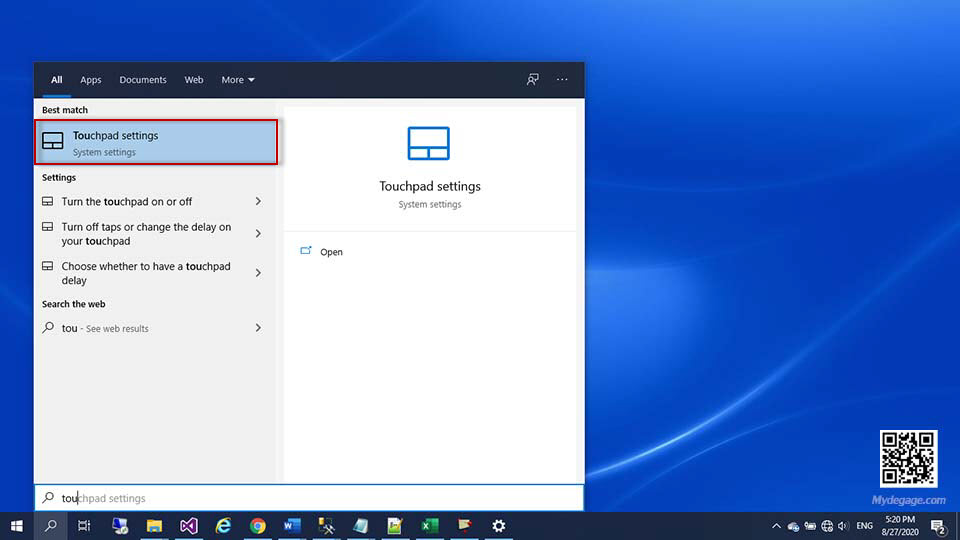Switch to the Apps search tab
This screenshot has height=540, width=960.
91,80
